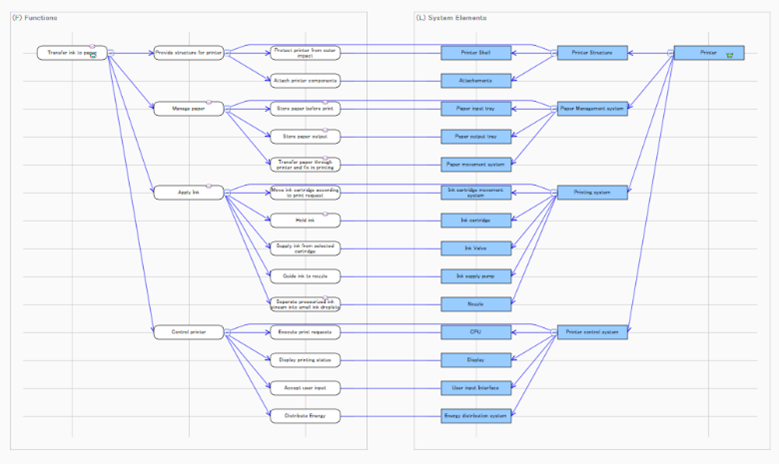Select the 'Ink cartridge movement system' block
Screen dimensions: 779x464
476,192
